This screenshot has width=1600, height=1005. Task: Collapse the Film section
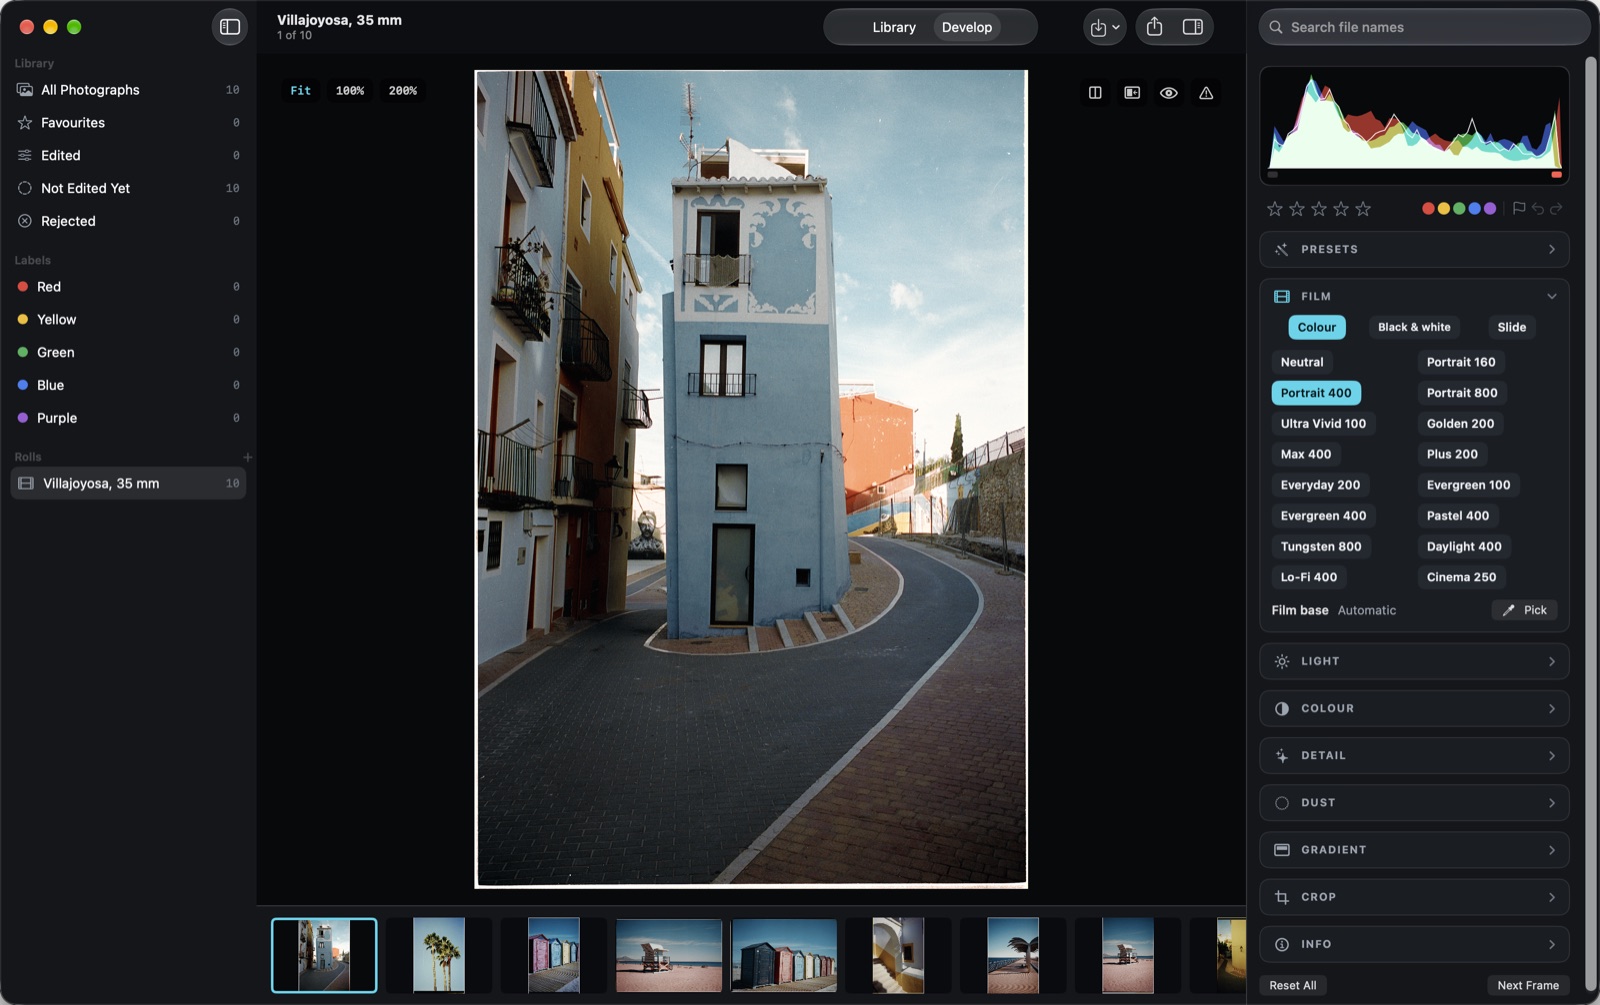click(1414, 296)
